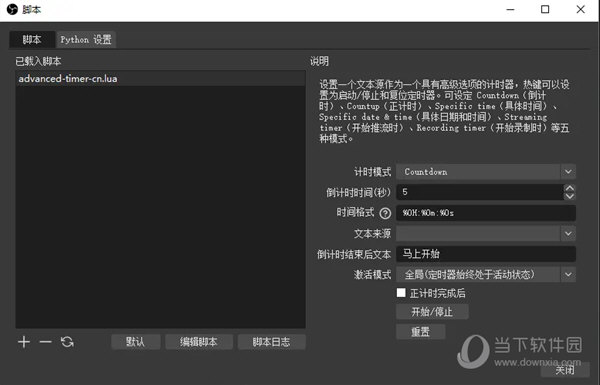Focus the 倒计时时间(秒) input field
The height and width of the screenshot is (385, 600).
[480, 192]
